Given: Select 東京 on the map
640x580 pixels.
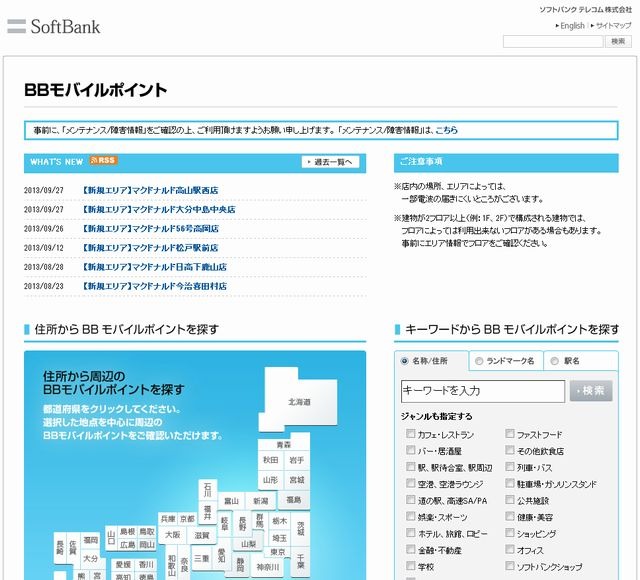Looking at the screenshot, I should (x=278, y=552).
